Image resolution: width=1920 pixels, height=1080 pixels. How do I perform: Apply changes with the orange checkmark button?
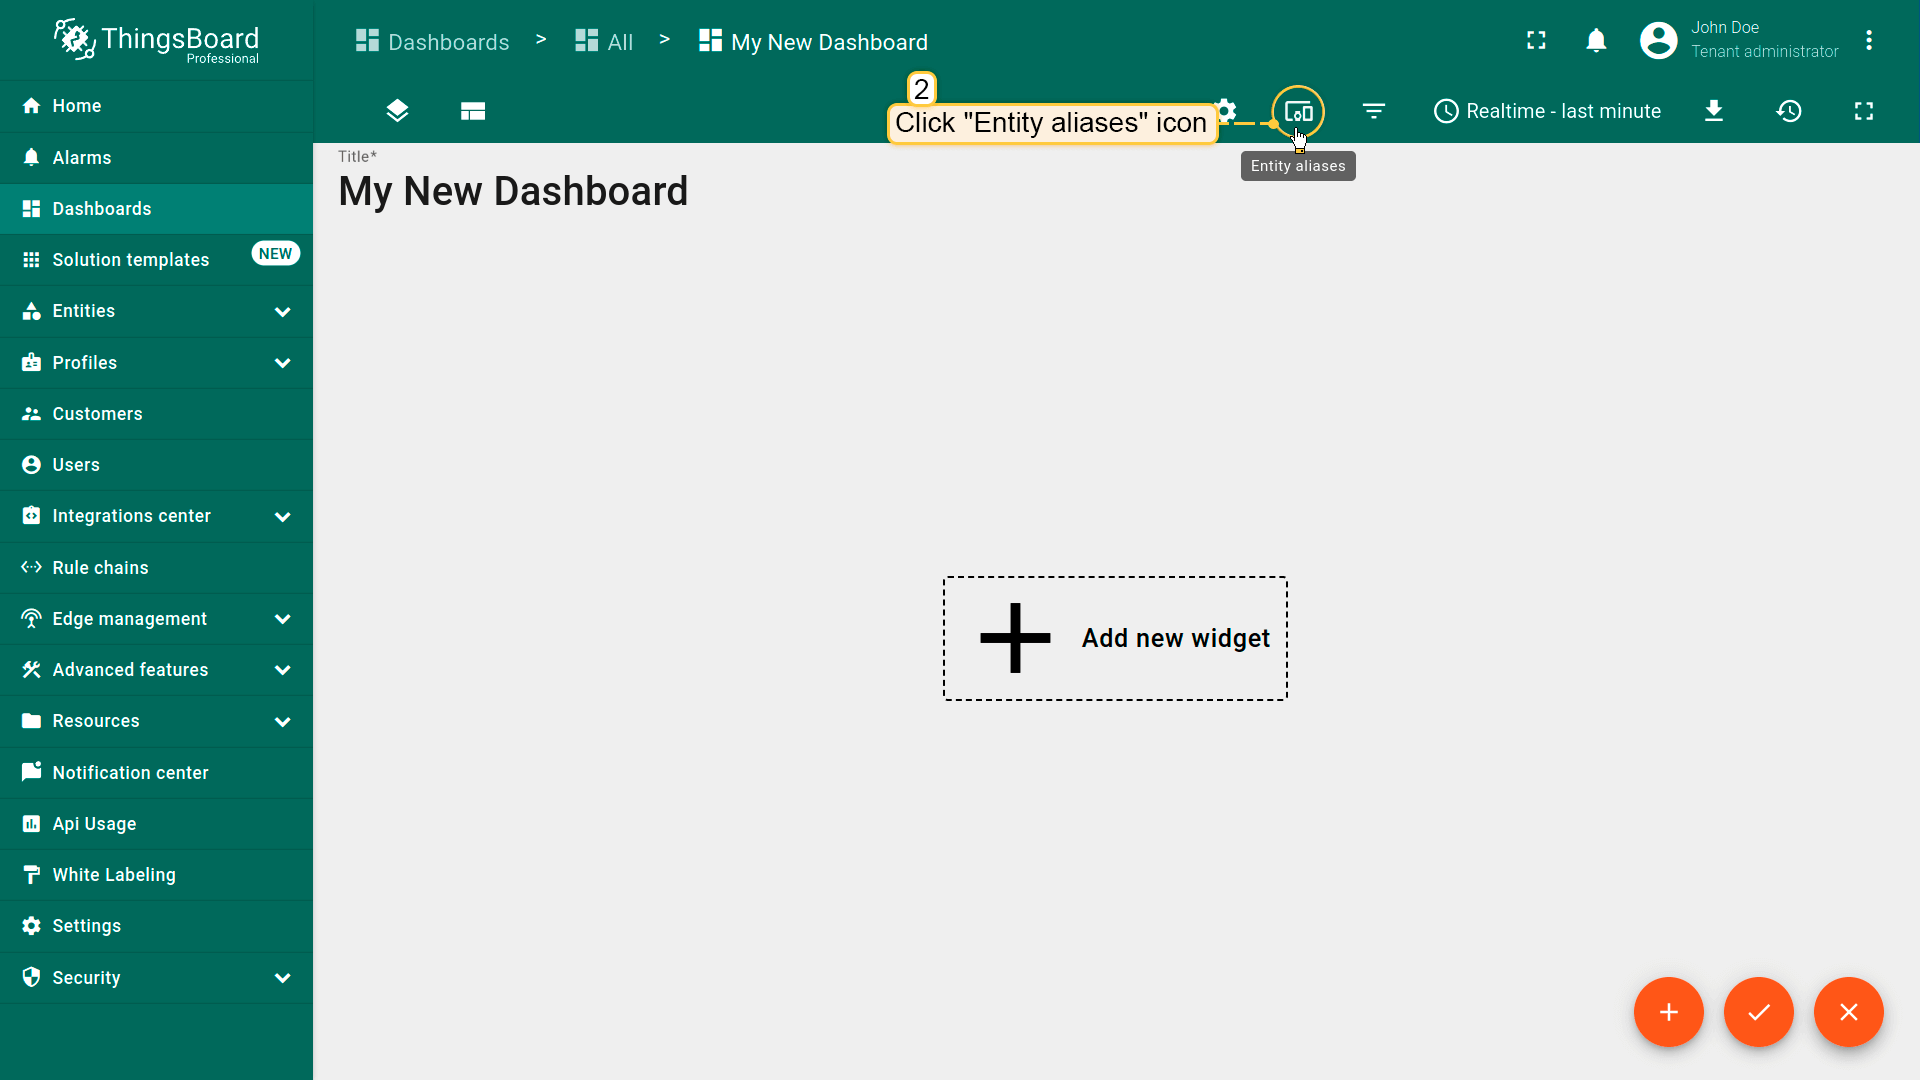coord(1758,1012)
